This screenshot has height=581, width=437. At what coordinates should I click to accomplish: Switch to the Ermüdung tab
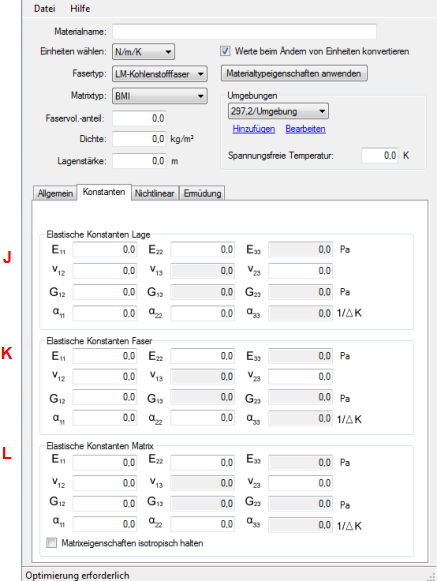point(202,193)
